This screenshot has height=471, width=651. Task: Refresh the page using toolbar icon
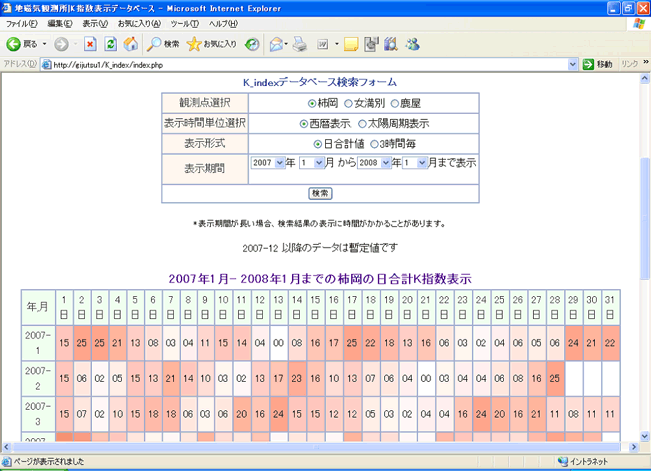click(x=110, y=44)
